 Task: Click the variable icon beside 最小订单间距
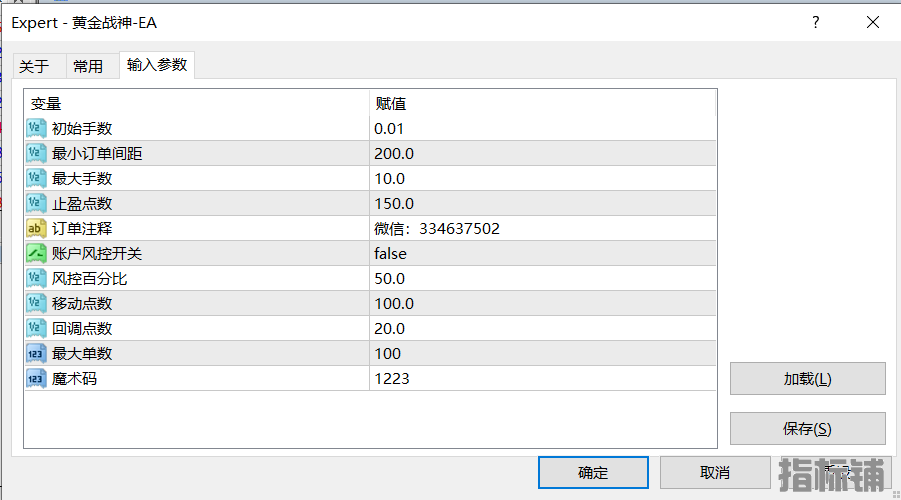click(36, 153)
